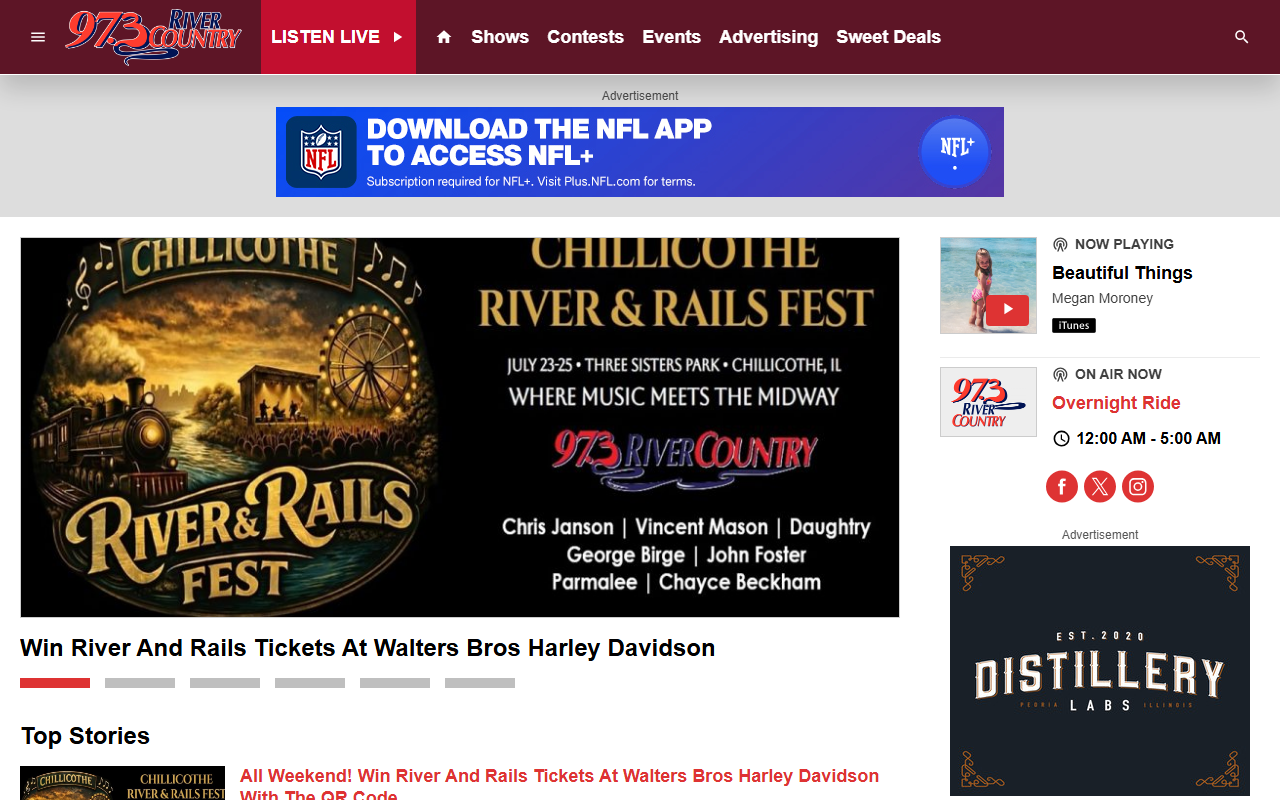The width and height of the screenshot is (1280, 800).
Task: Click the NFL shield logo in ad
Action: click(321, 152)
